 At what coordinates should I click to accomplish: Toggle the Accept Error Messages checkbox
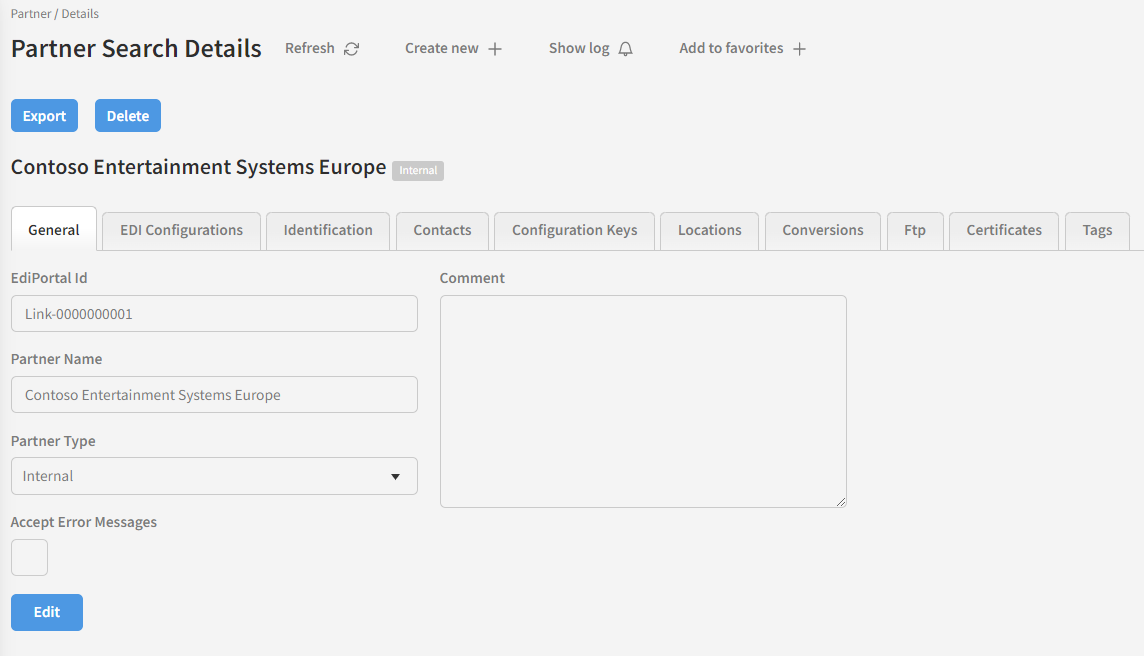point(29,558)
